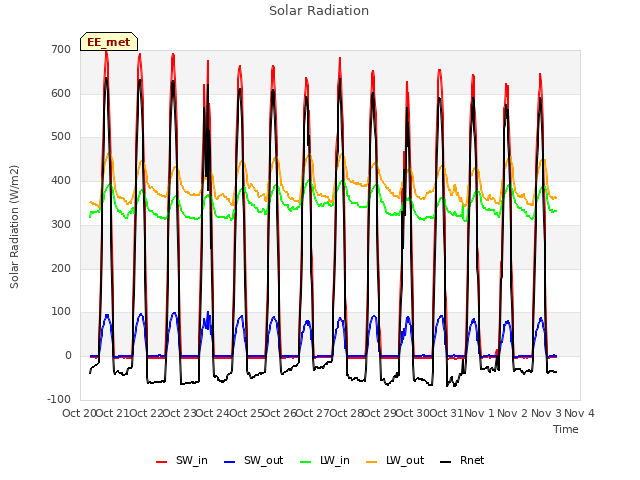Screen dimensions: 640x480
Task: Click the Oct 28 x-axis date label
Action: tap(347, 413)
